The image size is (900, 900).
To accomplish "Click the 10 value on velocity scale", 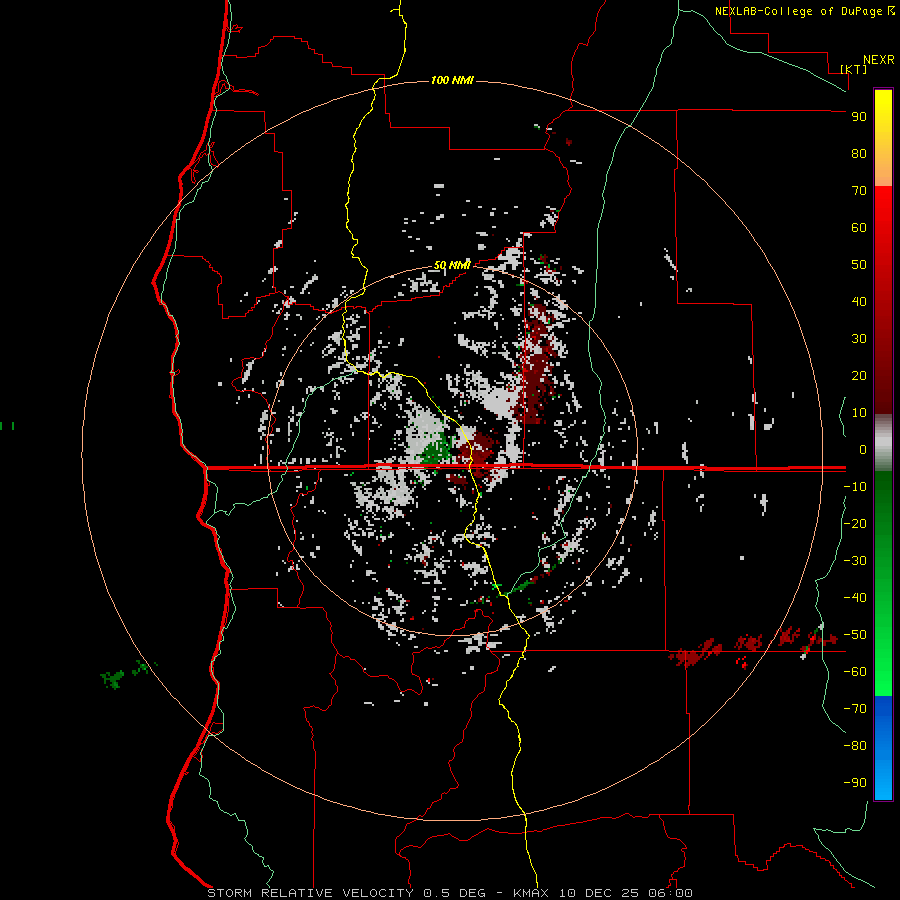I will click(x=859, y=413).
